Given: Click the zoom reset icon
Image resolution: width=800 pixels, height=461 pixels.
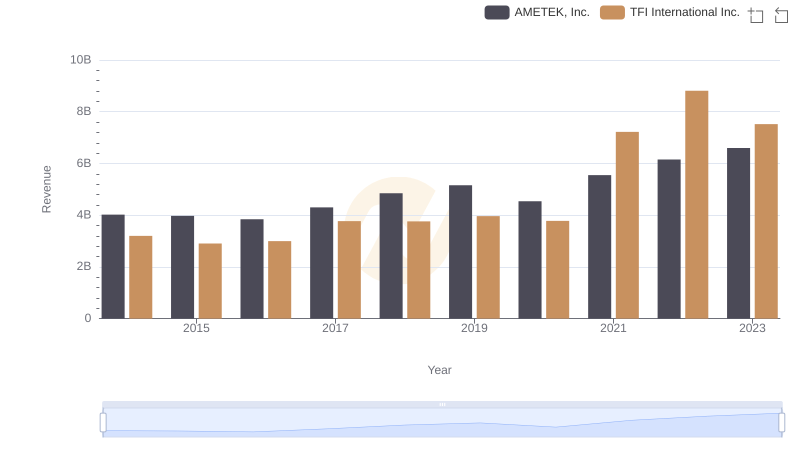Looking at the screenshot, I should point(781,15).
